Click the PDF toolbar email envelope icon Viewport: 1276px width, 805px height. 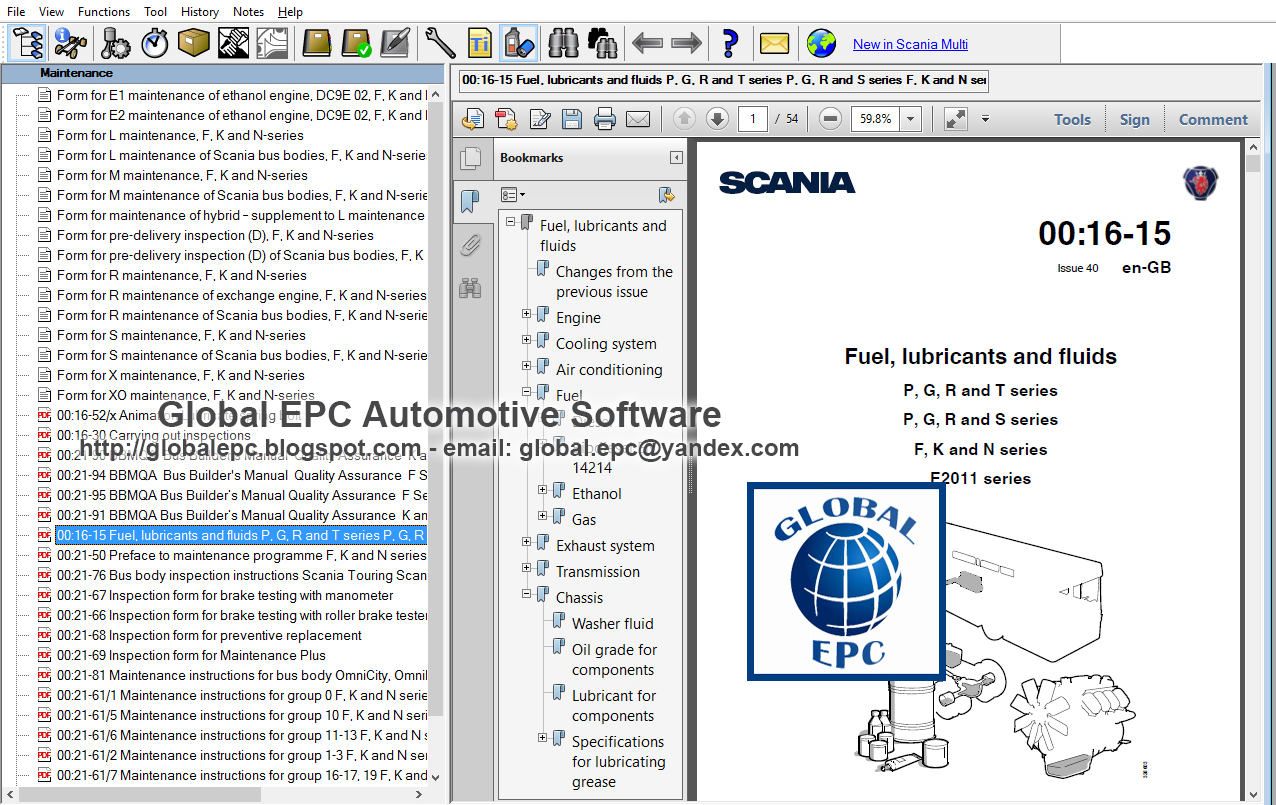pyautogui.click(x=638, y=120)
